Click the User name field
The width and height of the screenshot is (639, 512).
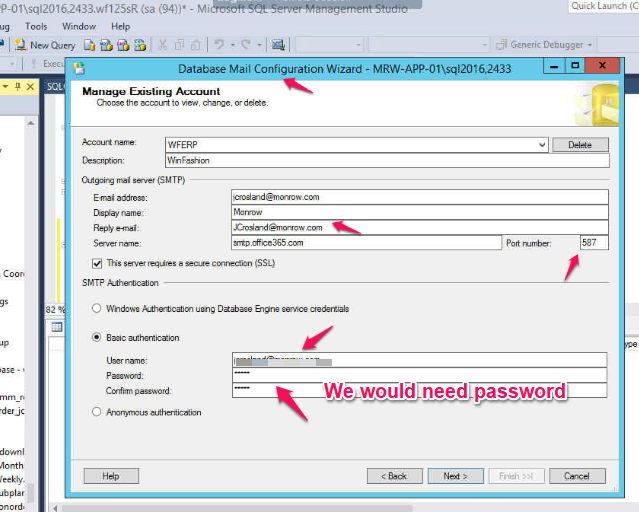click(419, 360)
